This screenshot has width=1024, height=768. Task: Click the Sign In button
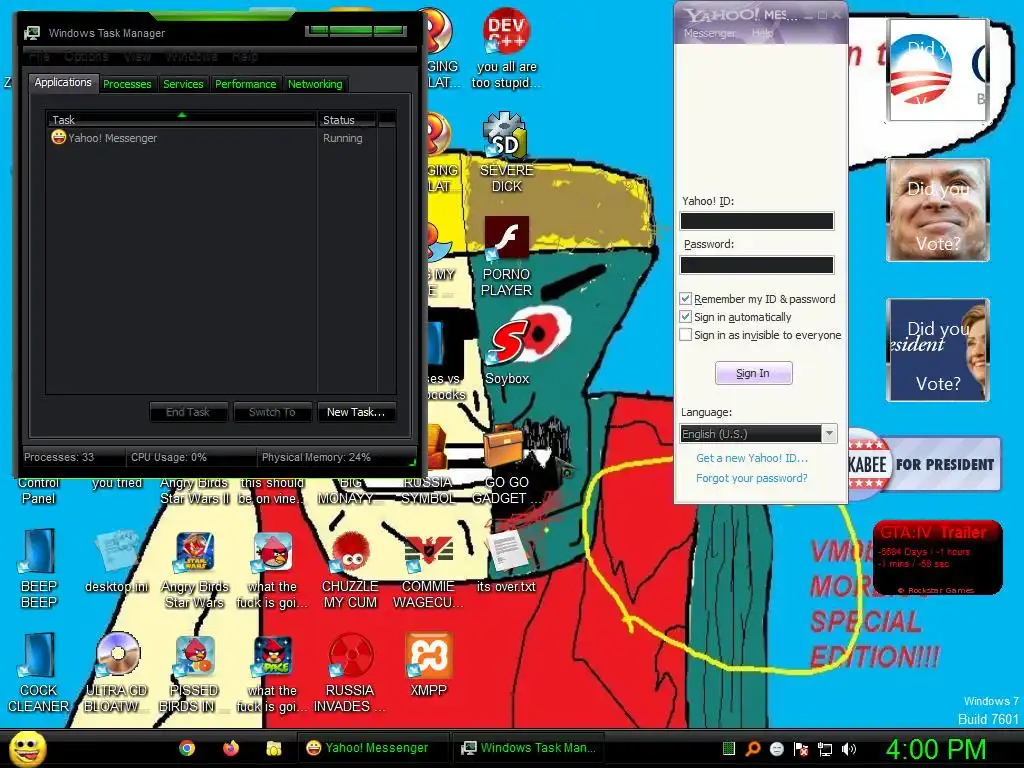pyautogui.click(x=753, y=373)
